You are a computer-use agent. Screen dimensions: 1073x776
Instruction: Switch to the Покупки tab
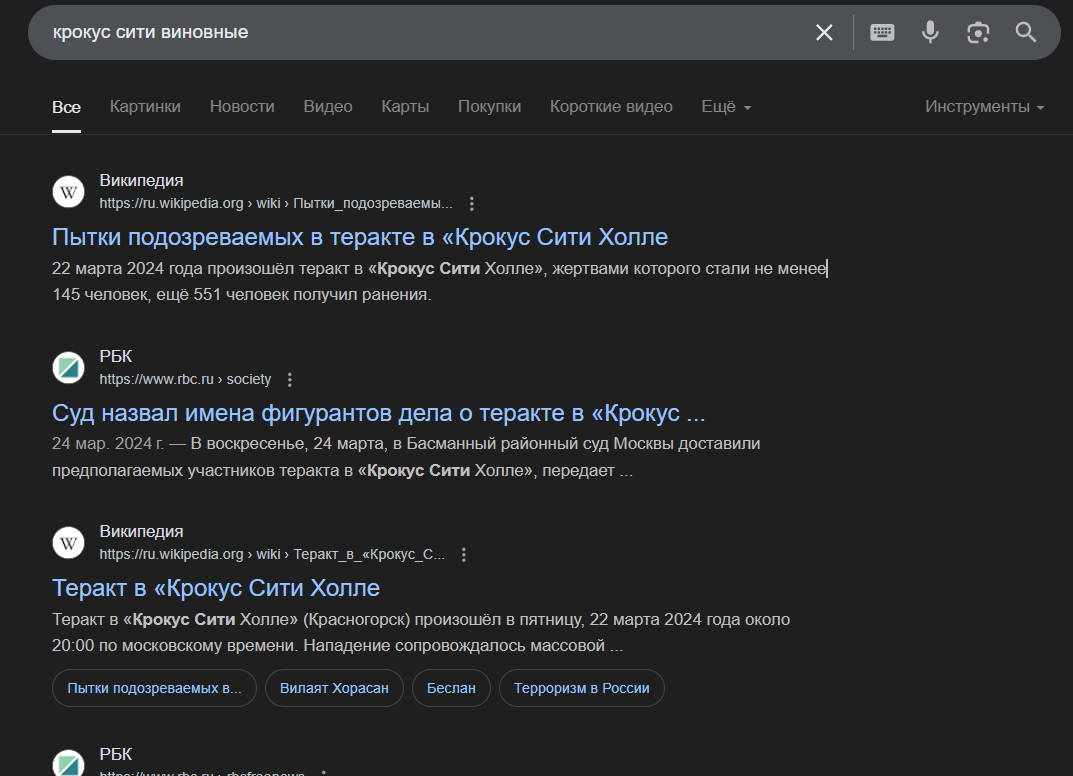coord(489,107)
